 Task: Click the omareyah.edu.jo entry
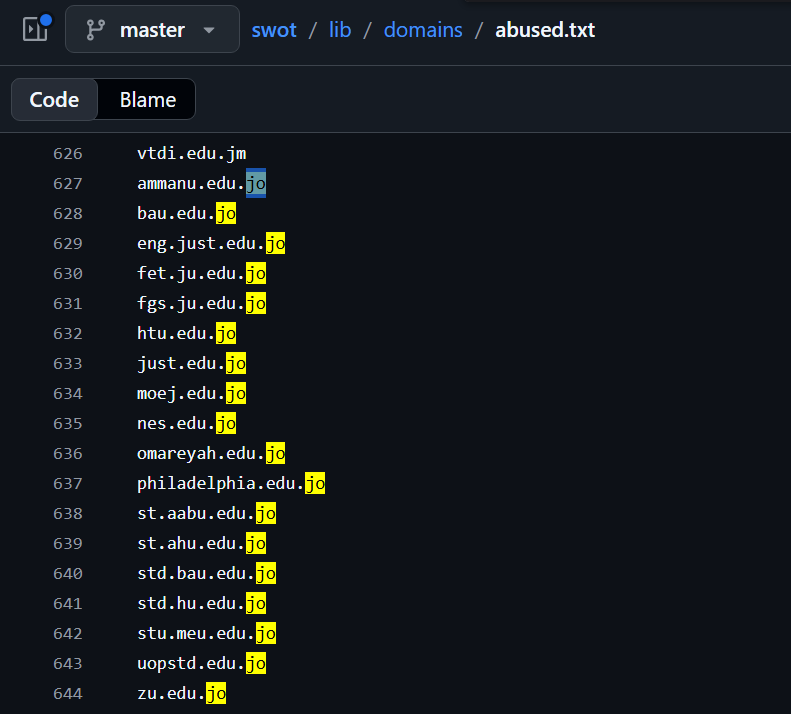[x=211, y=453]
